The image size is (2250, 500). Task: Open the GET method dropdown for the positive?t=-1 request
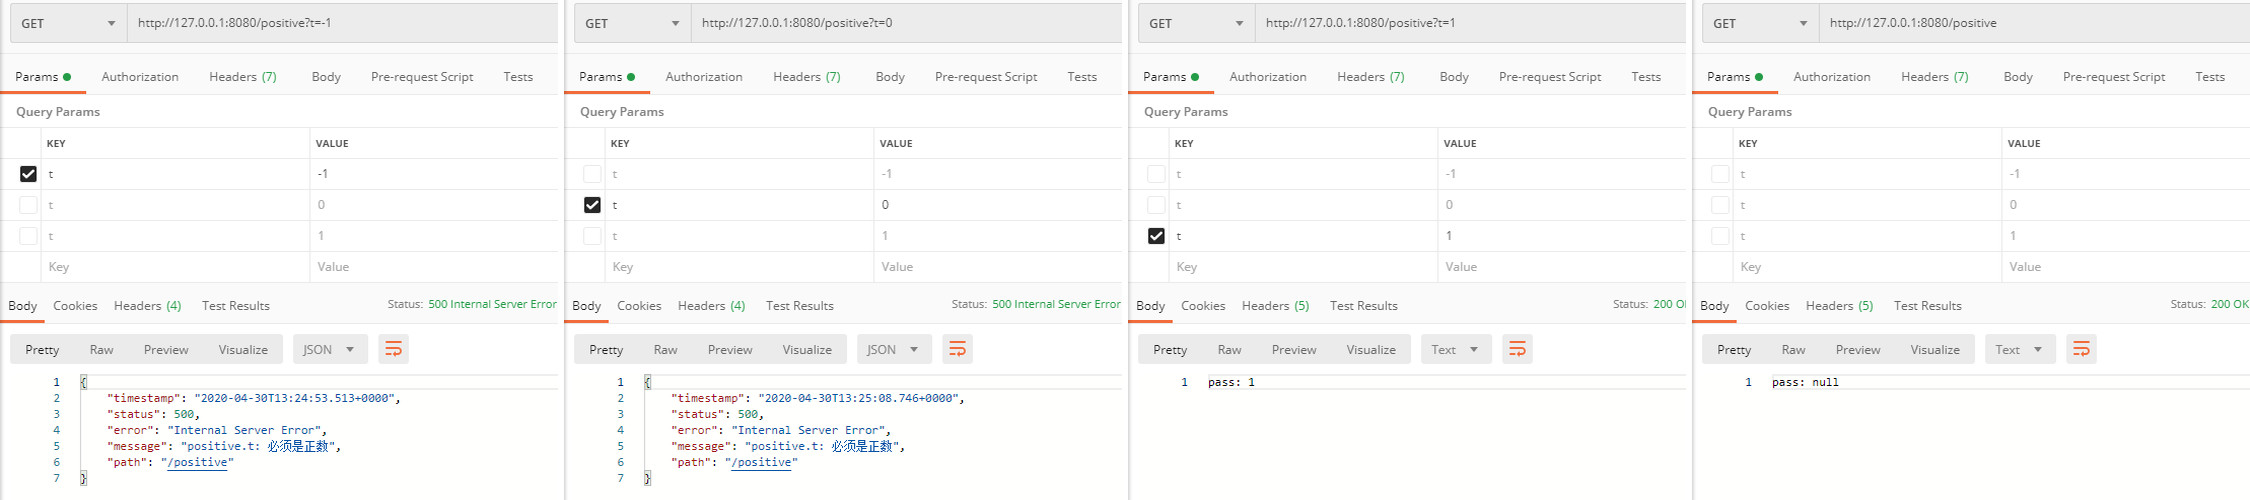[68, 23]
